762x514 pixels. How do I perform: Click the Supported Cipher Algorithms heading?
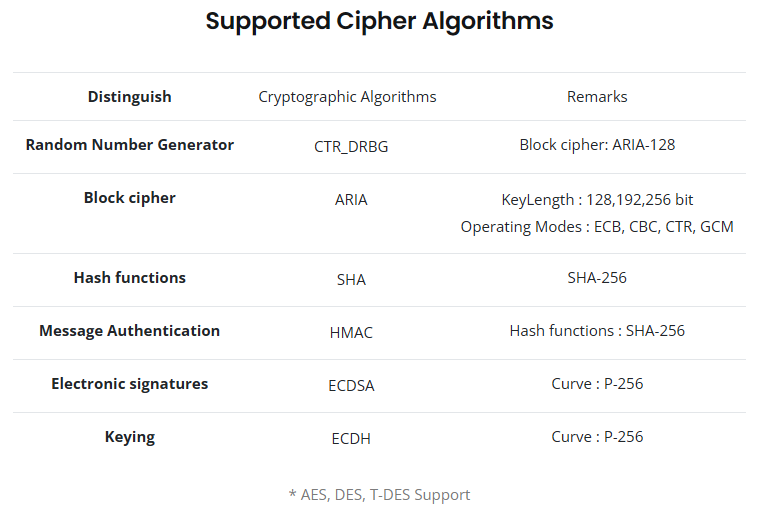[x=379, y=21]
